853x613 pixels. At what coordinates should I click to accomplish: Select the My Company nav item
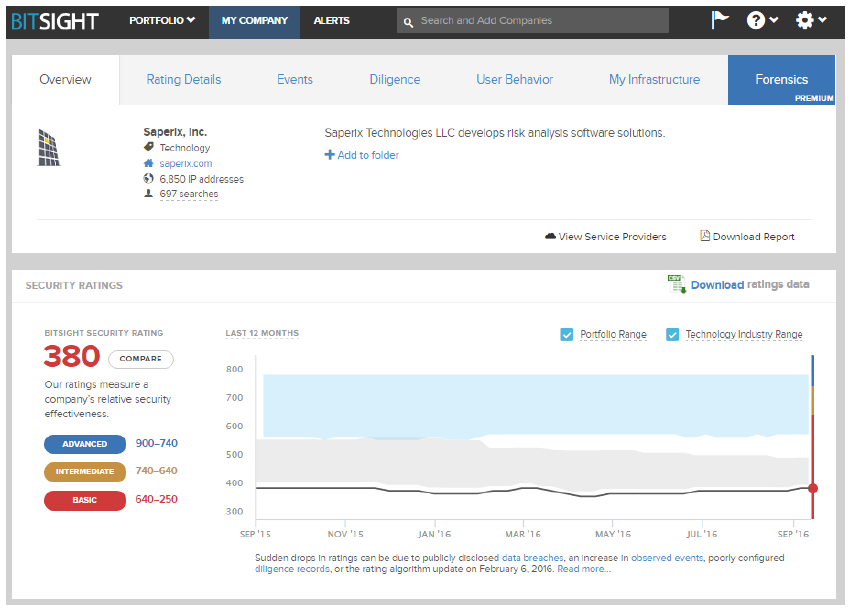(255, 21)
